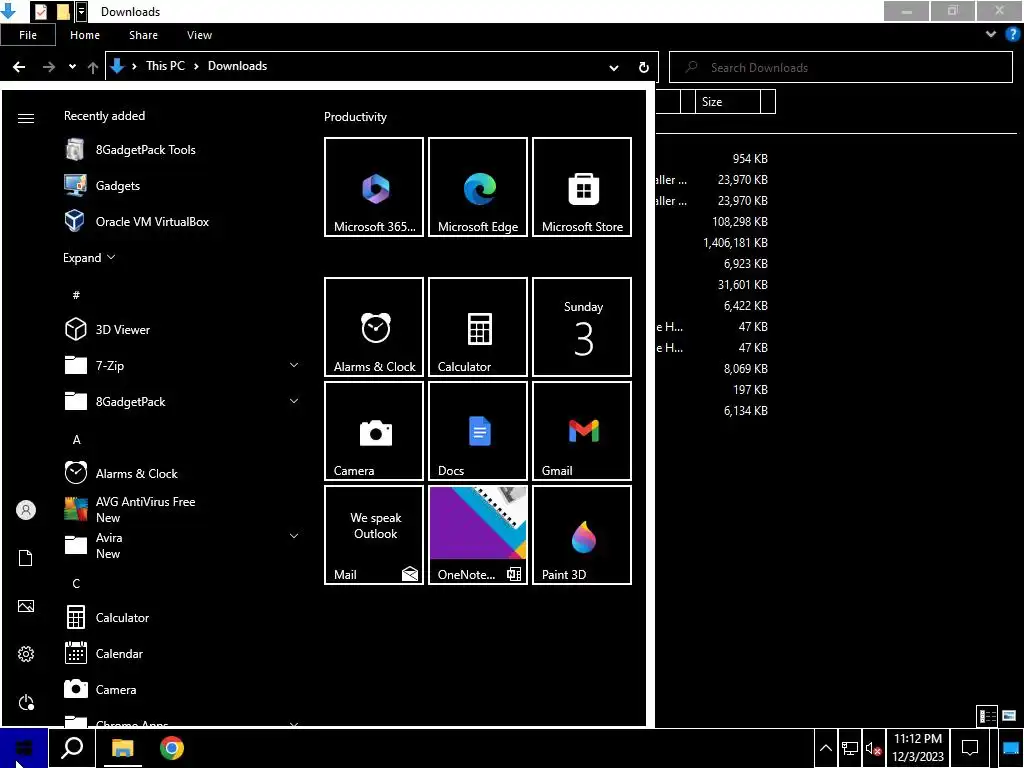Switch to the View ribbon tab

point(199,35)
